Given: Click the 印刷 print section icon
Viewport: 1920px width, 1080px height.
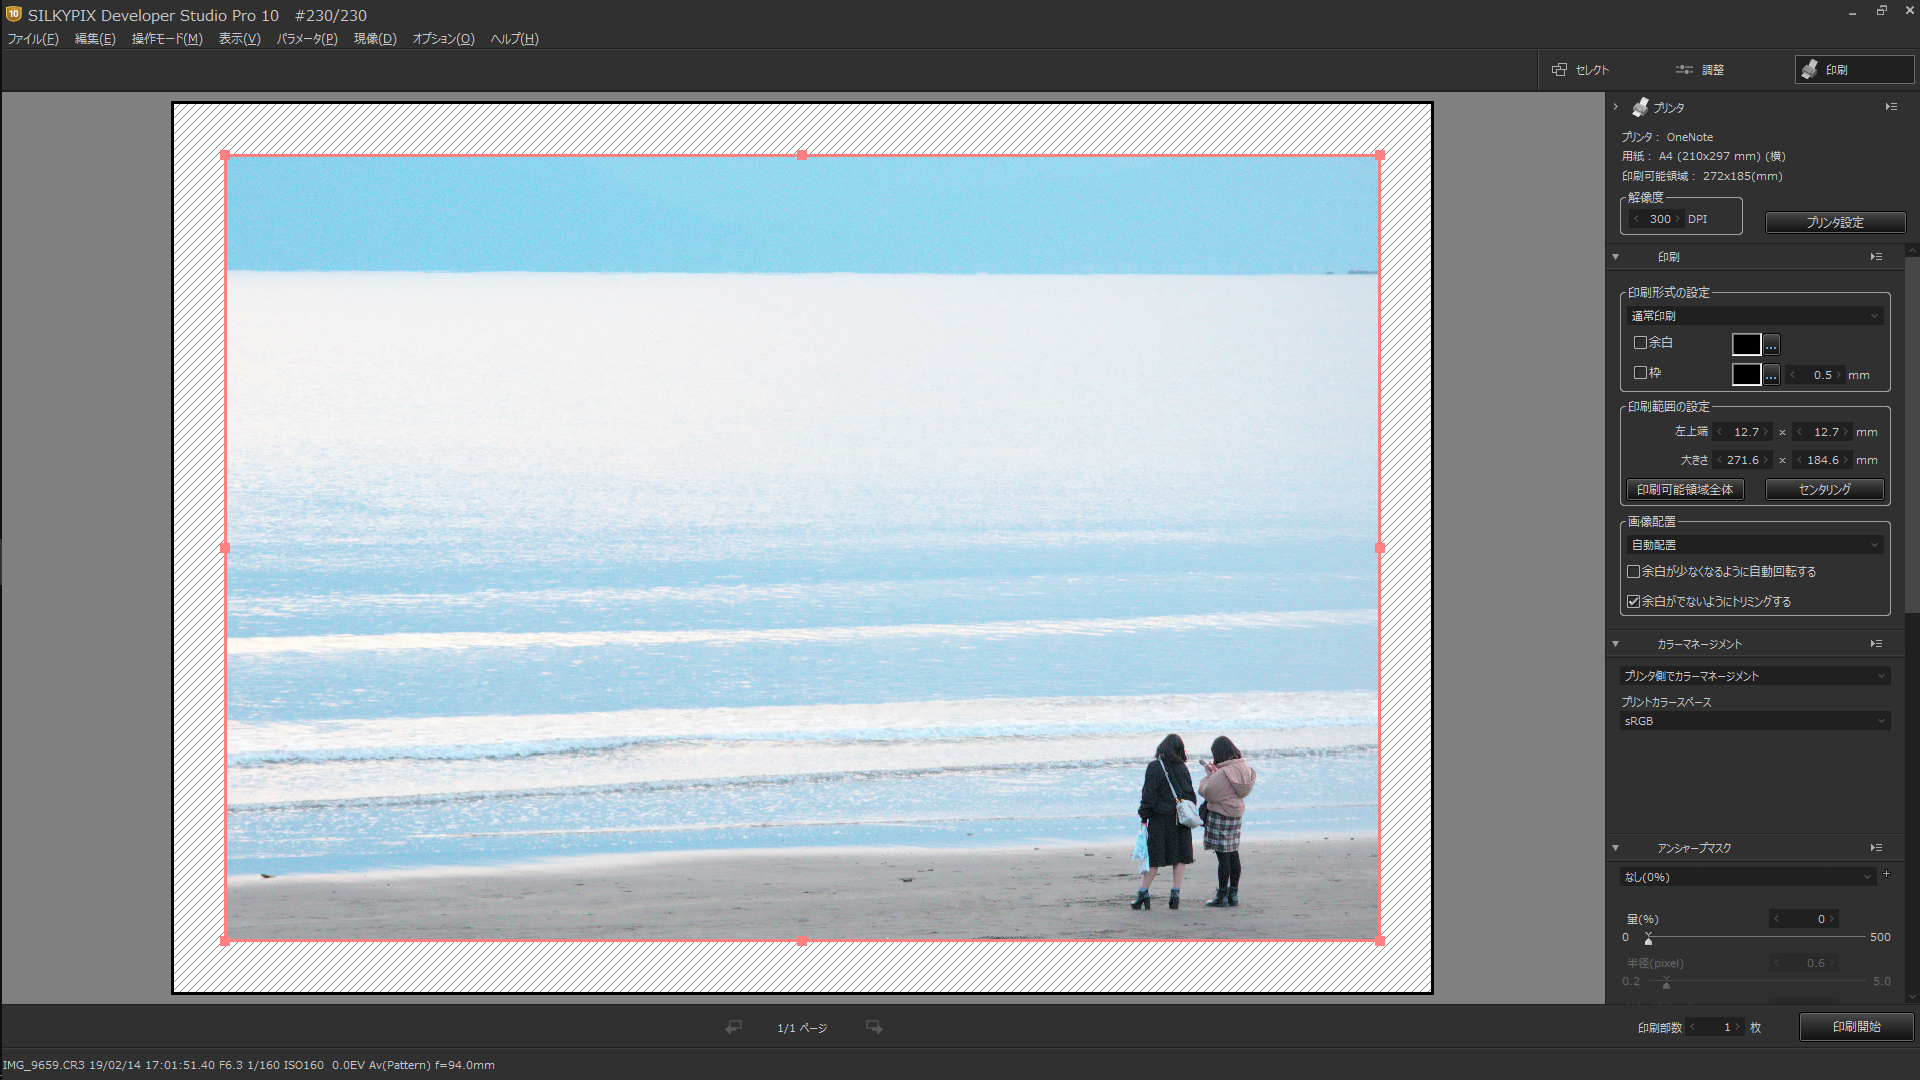Looking at the screenshot, I should coord(1810,70).
